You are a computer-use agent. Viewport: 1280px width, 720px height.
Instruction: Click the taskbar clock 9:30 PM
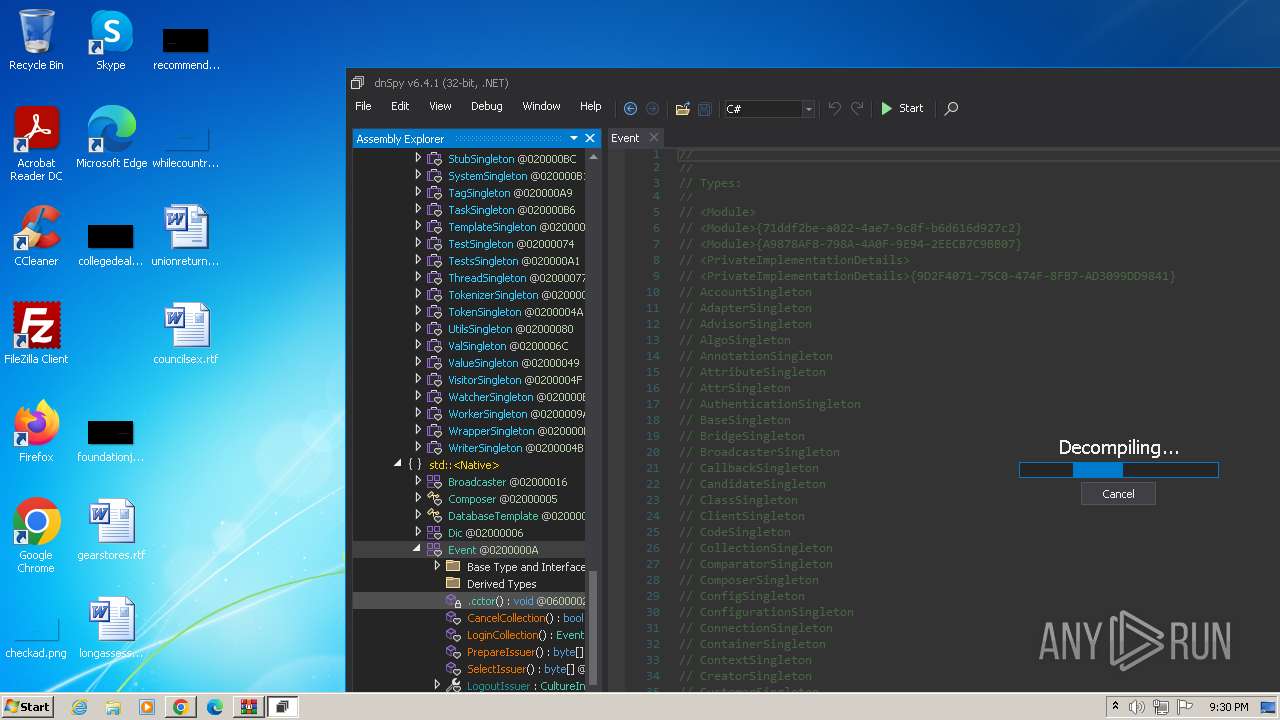1228,707
